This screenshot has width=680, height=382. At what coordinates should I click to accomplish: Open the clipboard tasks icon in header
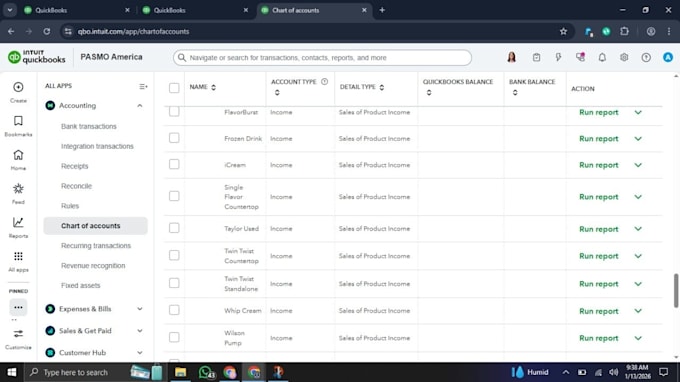click(x=536, y=57)
